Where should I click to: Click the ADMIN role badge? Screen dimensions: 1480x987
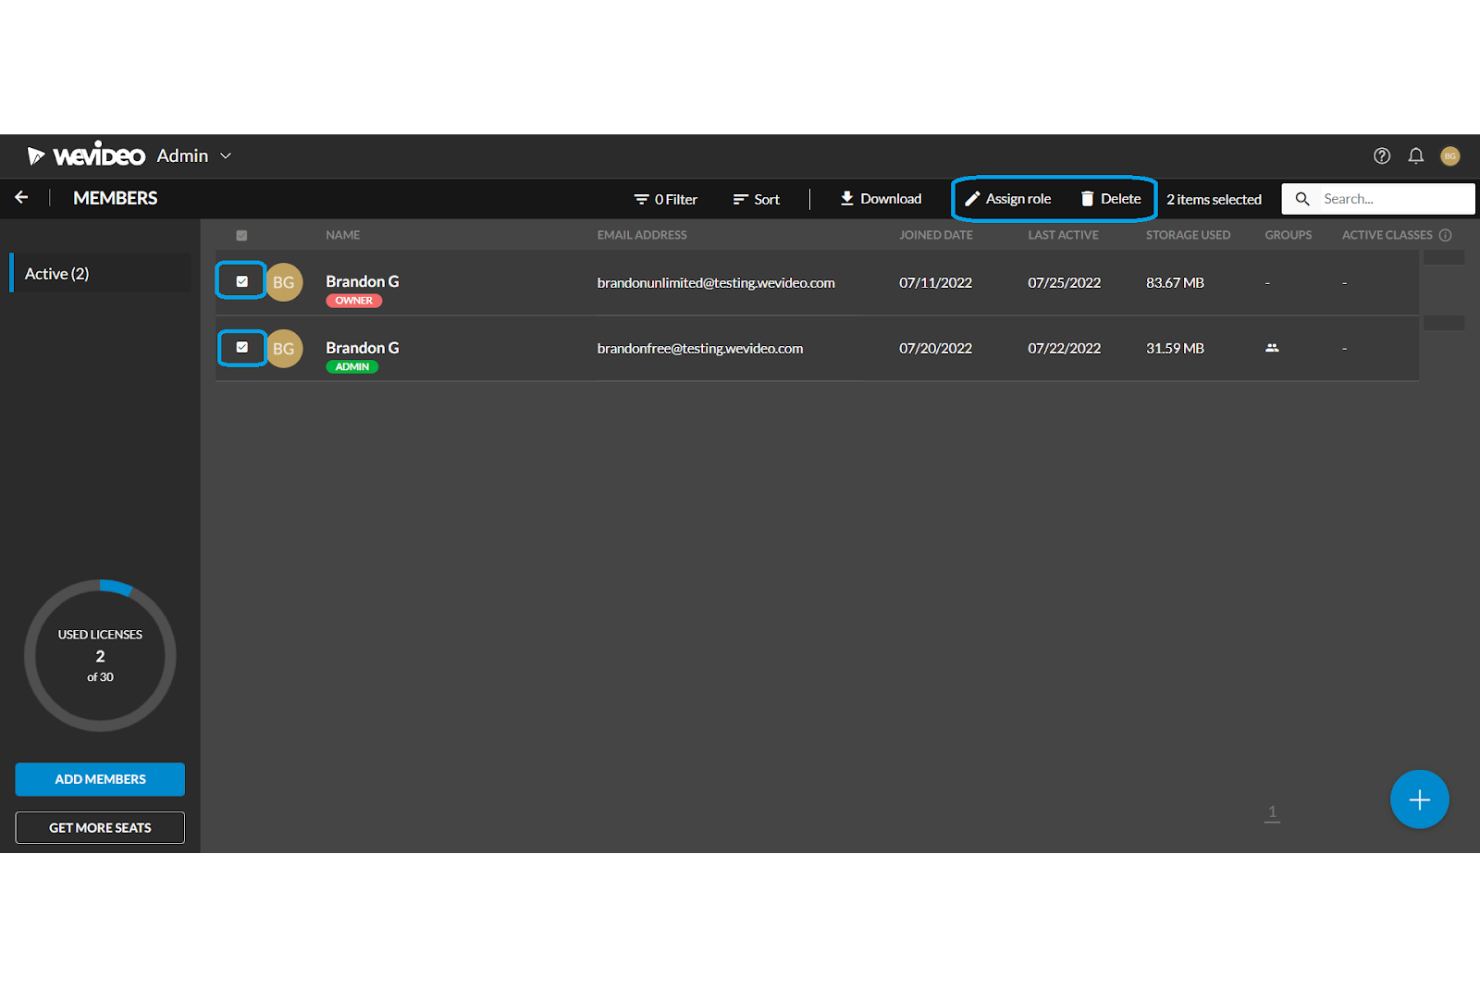pos(352,367)
